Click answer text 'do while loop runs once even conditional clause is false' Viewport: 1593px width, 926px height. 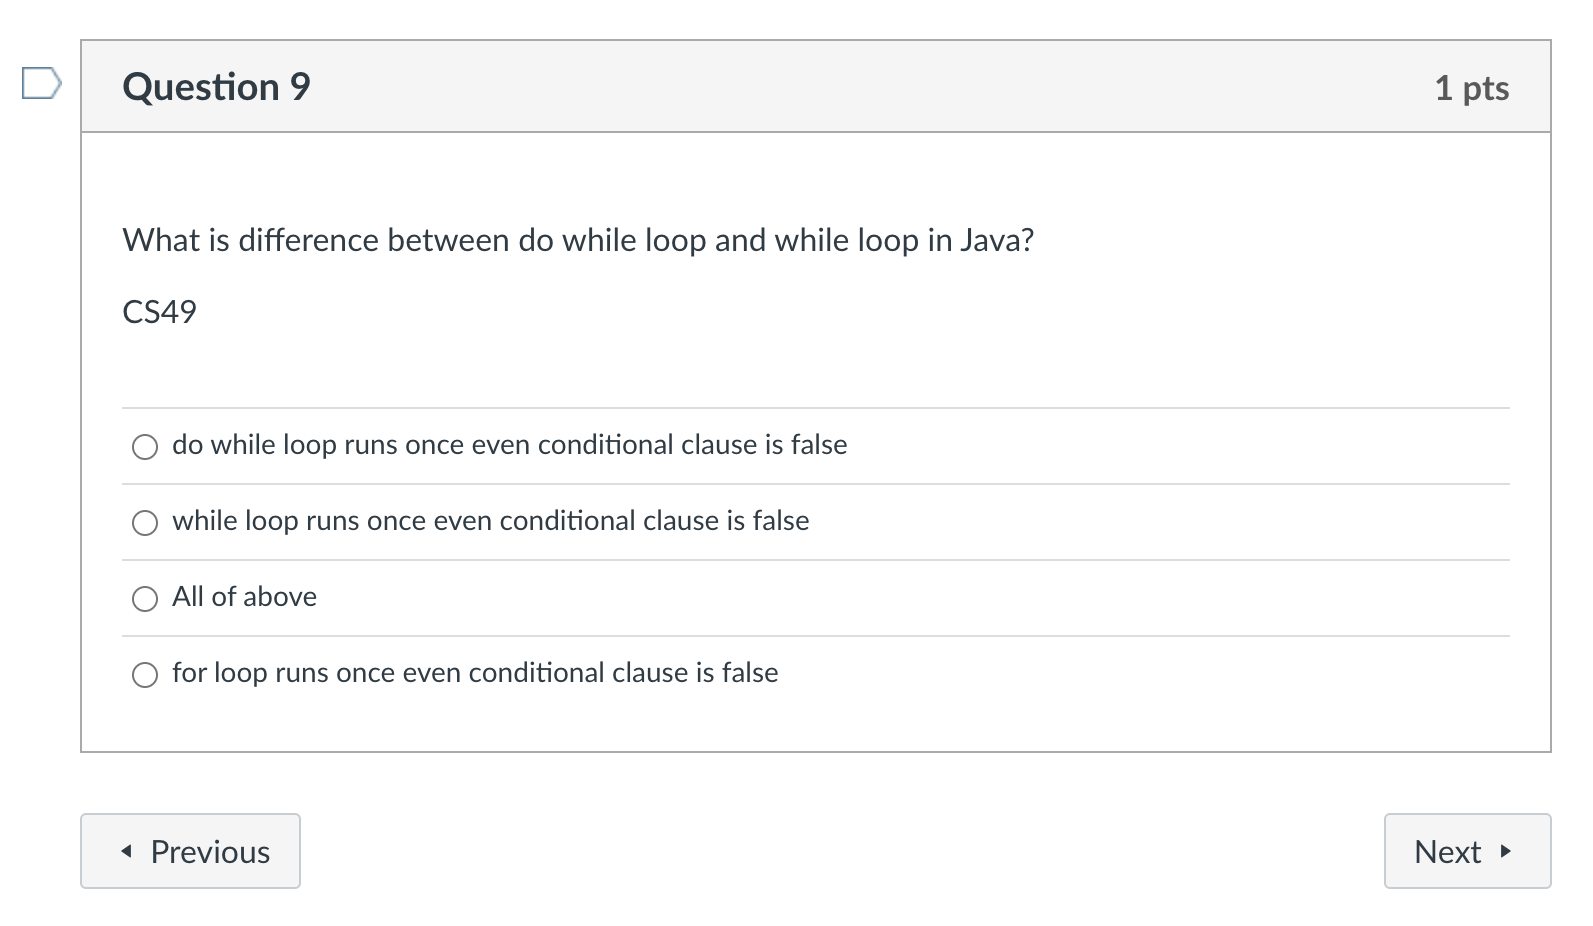pyautogui.click(x=509, y=445)
